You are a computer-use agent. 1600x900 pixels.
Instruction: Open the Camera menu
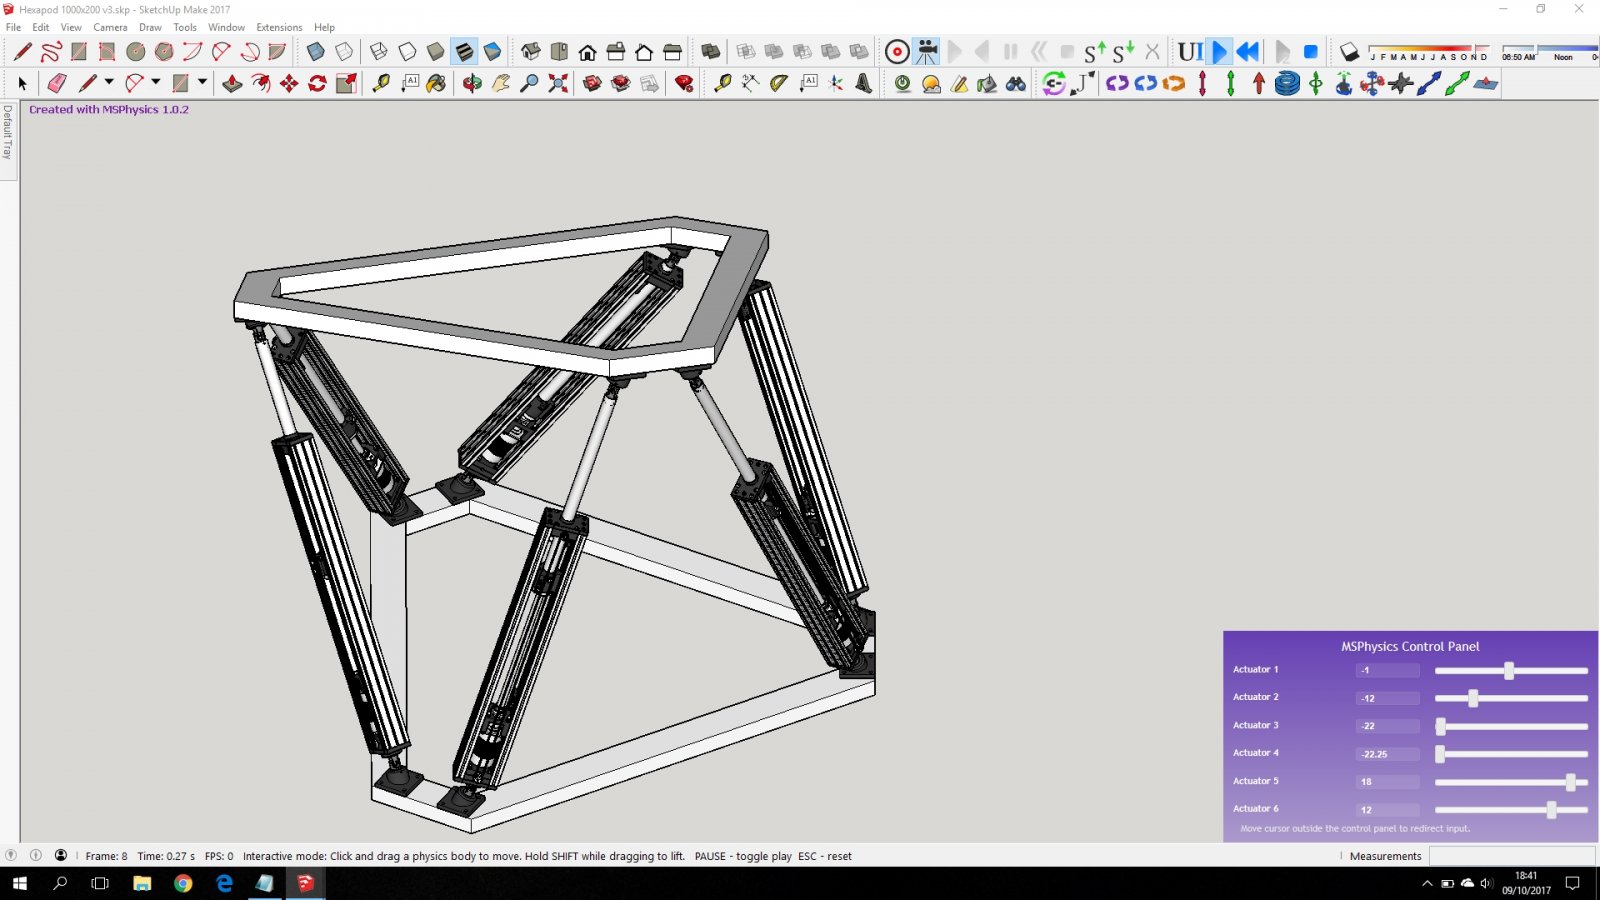point(110,27)
